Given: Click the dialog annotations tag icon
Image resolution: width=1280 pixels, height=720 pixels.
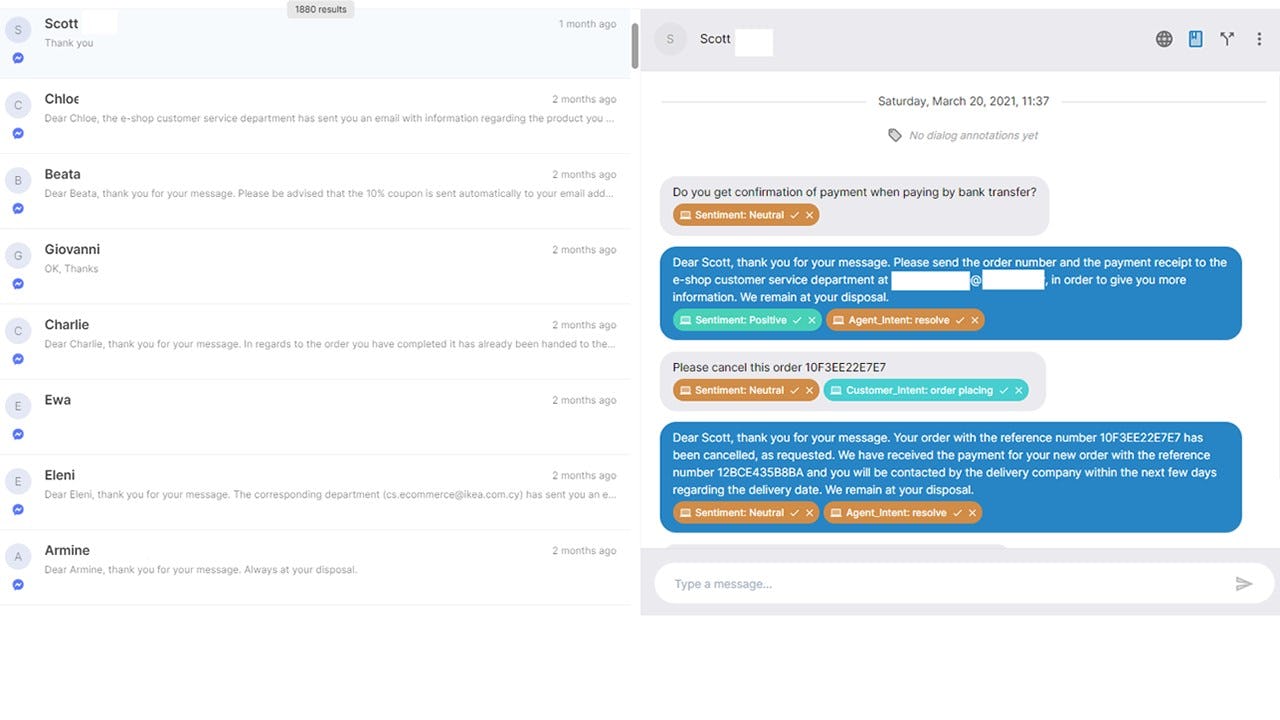Looking at the screenshot, I should tap(895, 135).
